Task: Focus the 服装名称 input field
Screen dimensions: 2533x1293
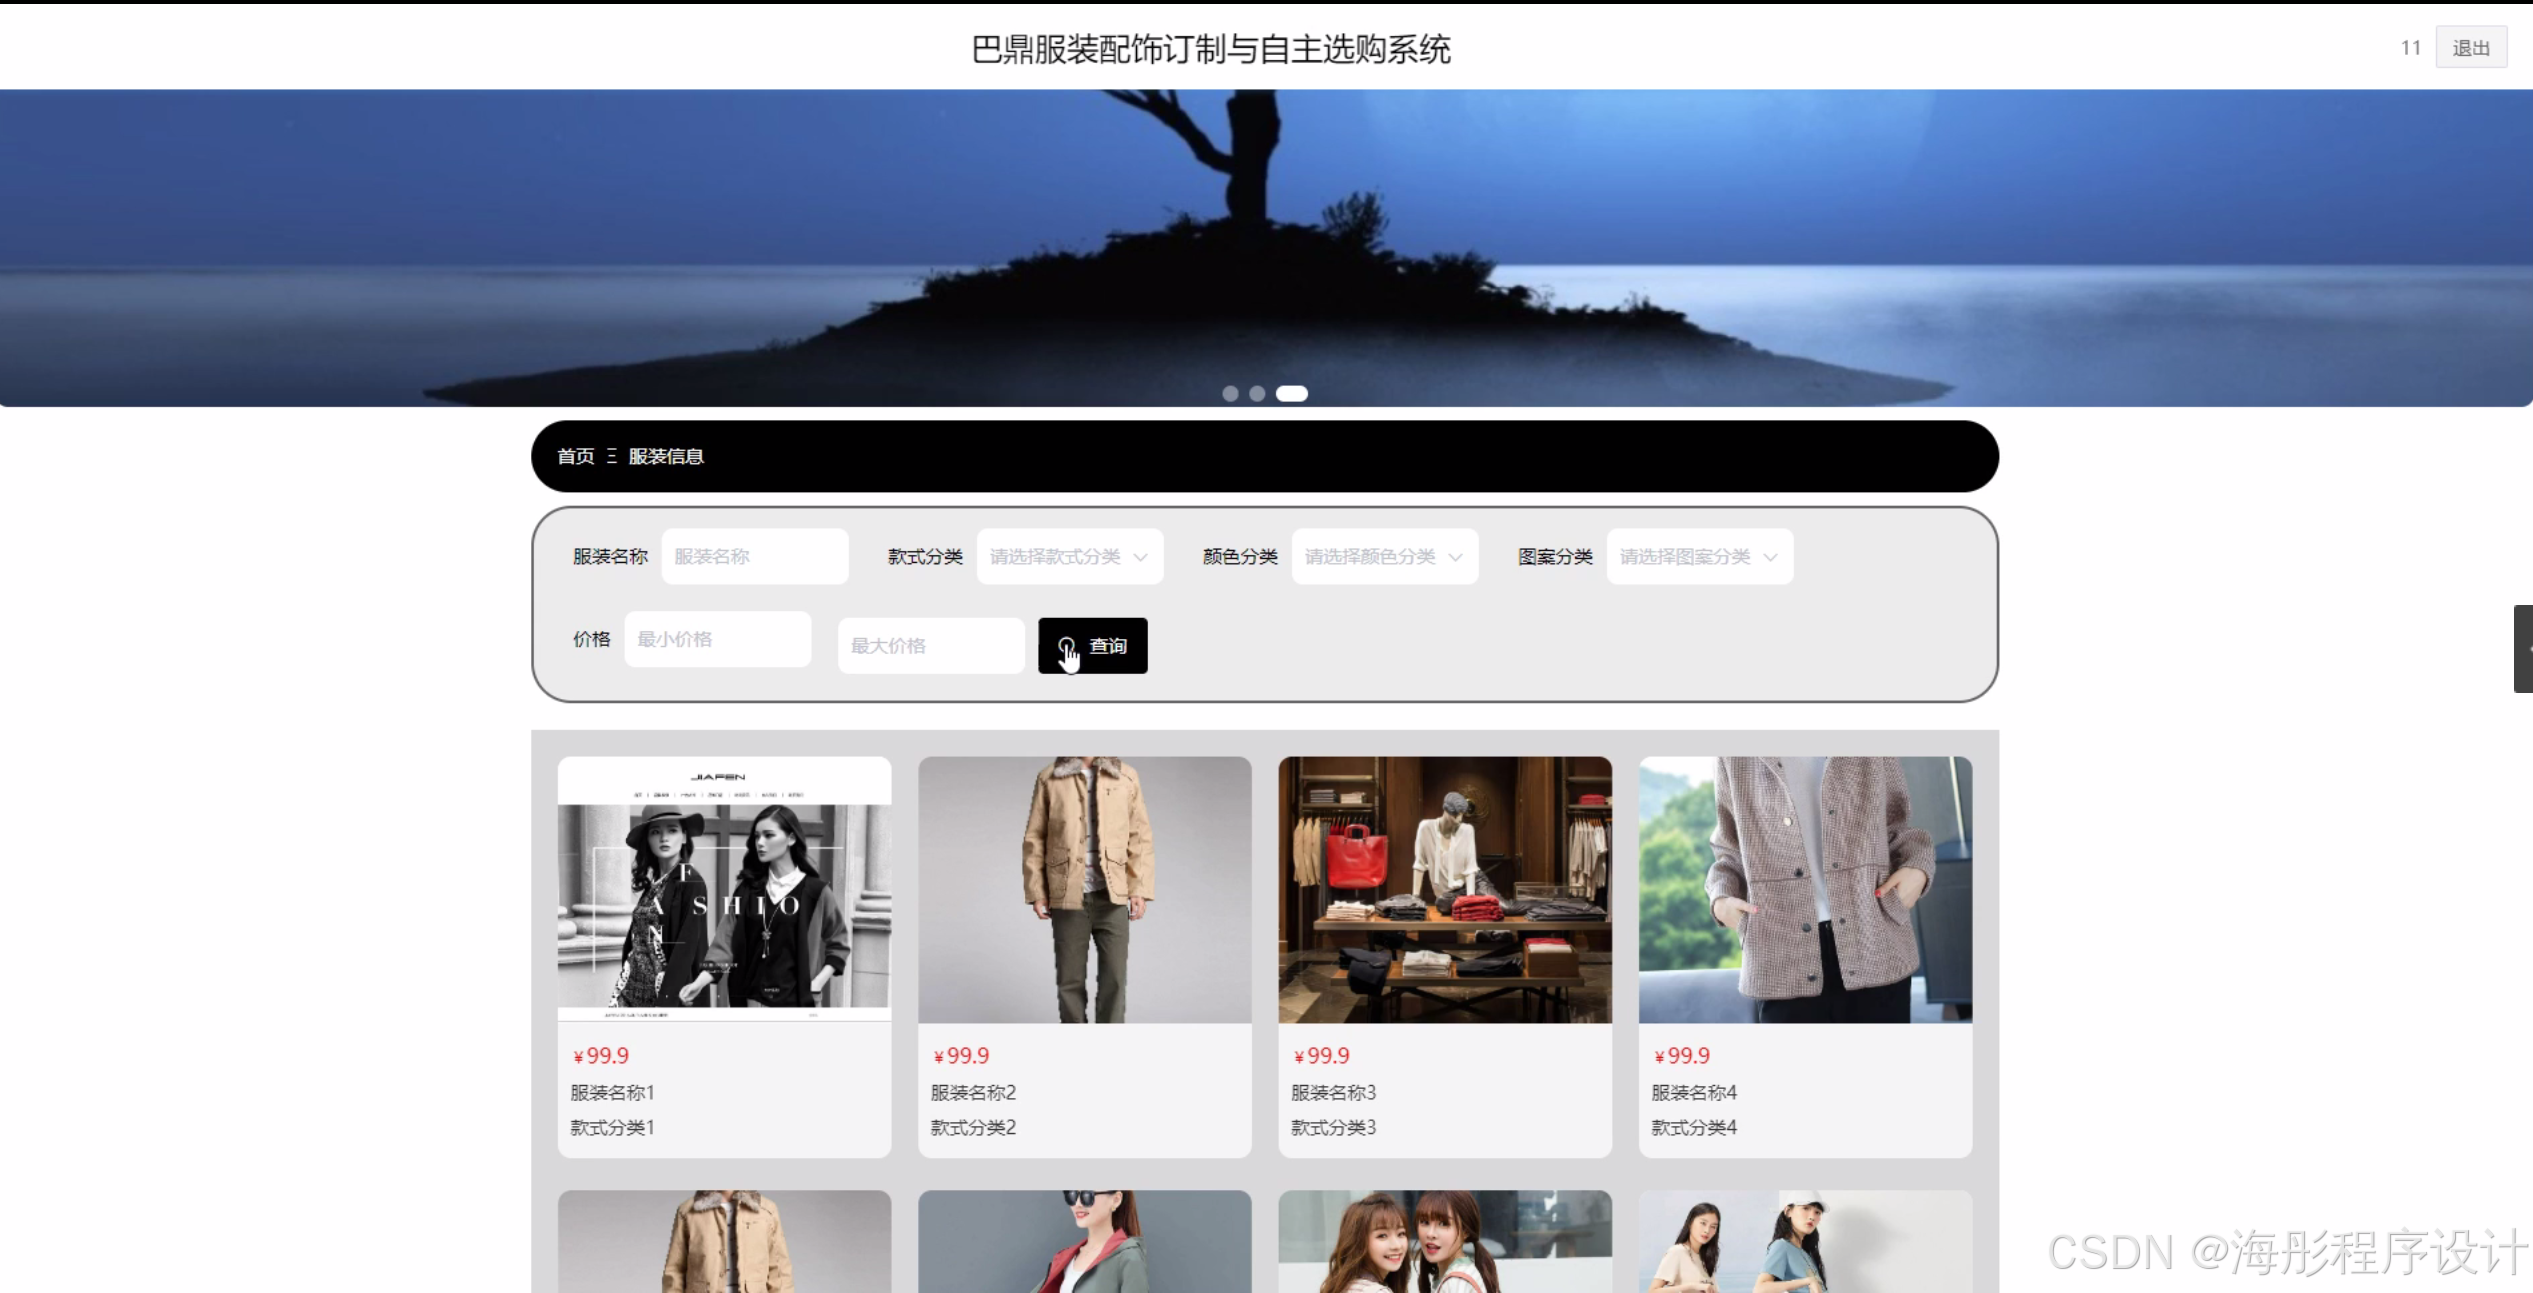Action: pyautogui.click(x=754, y=557)
